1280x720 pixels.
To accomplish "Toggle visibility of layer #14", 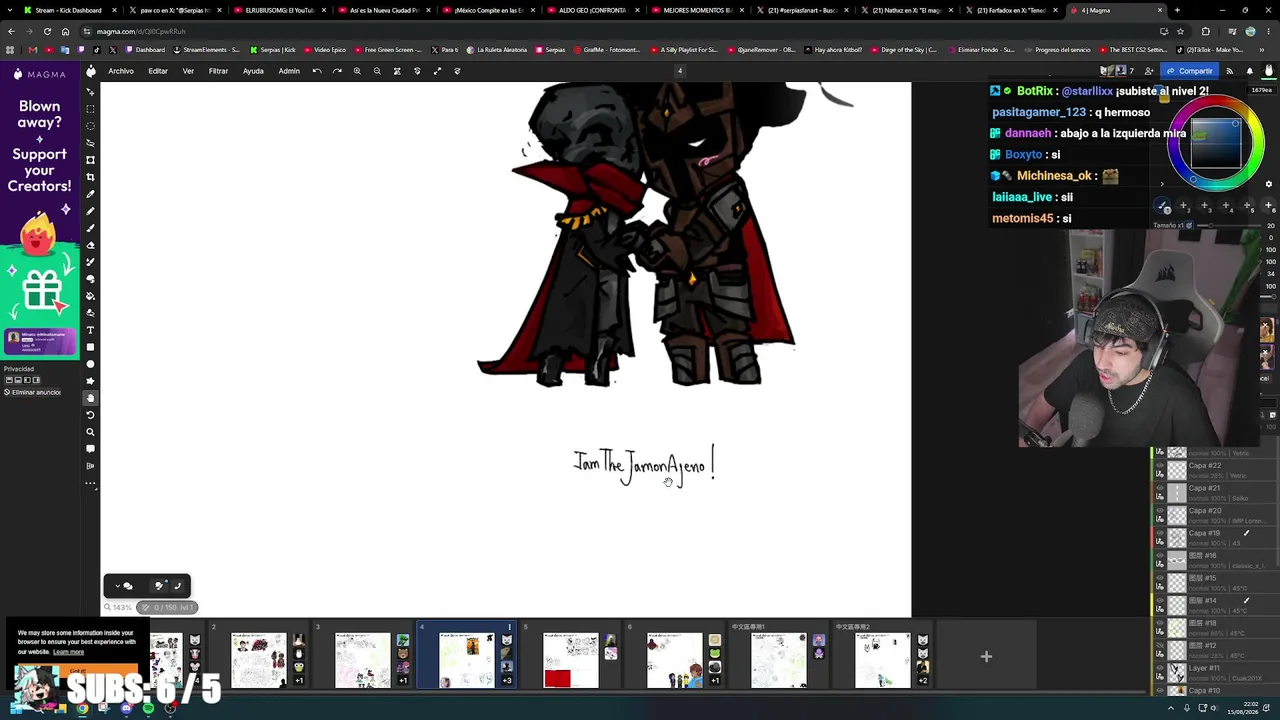I will coord(1160,601).
